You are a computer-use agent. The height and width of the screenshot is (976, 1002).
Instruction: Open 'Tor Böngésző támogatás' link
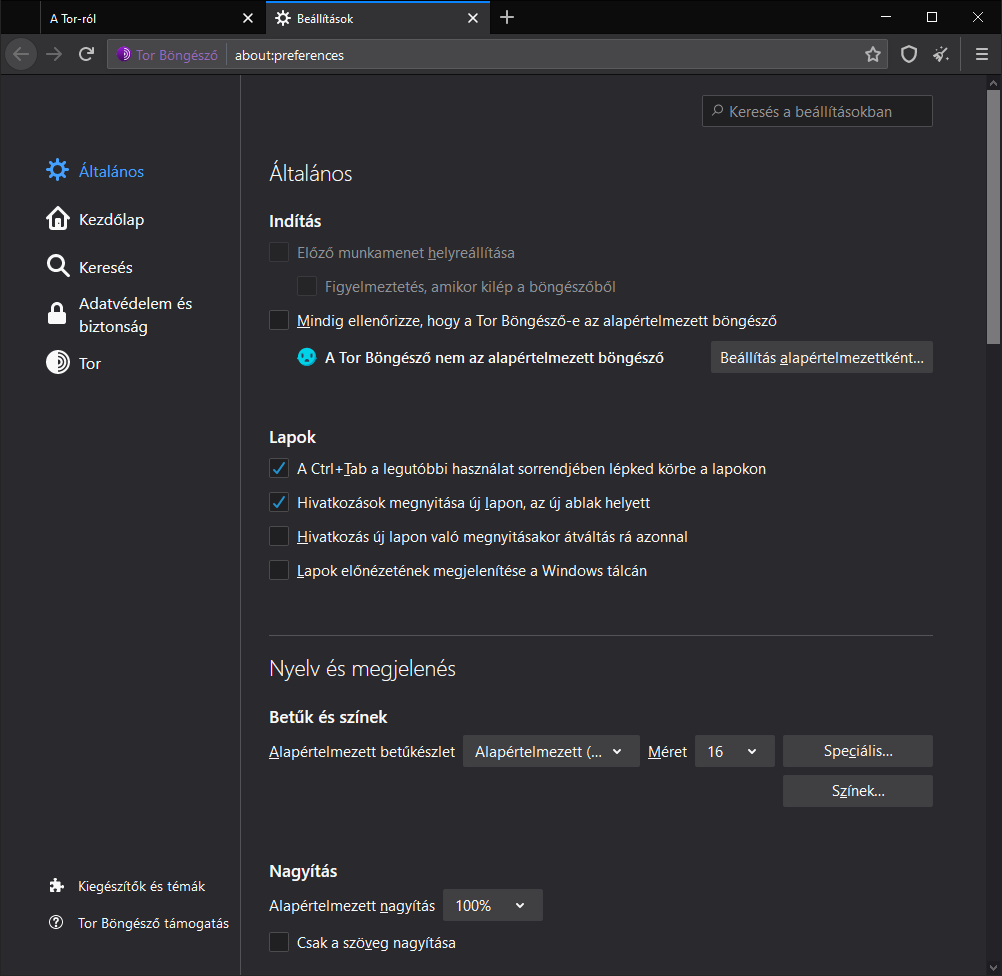pyautogui.click(x=153, y=923)
